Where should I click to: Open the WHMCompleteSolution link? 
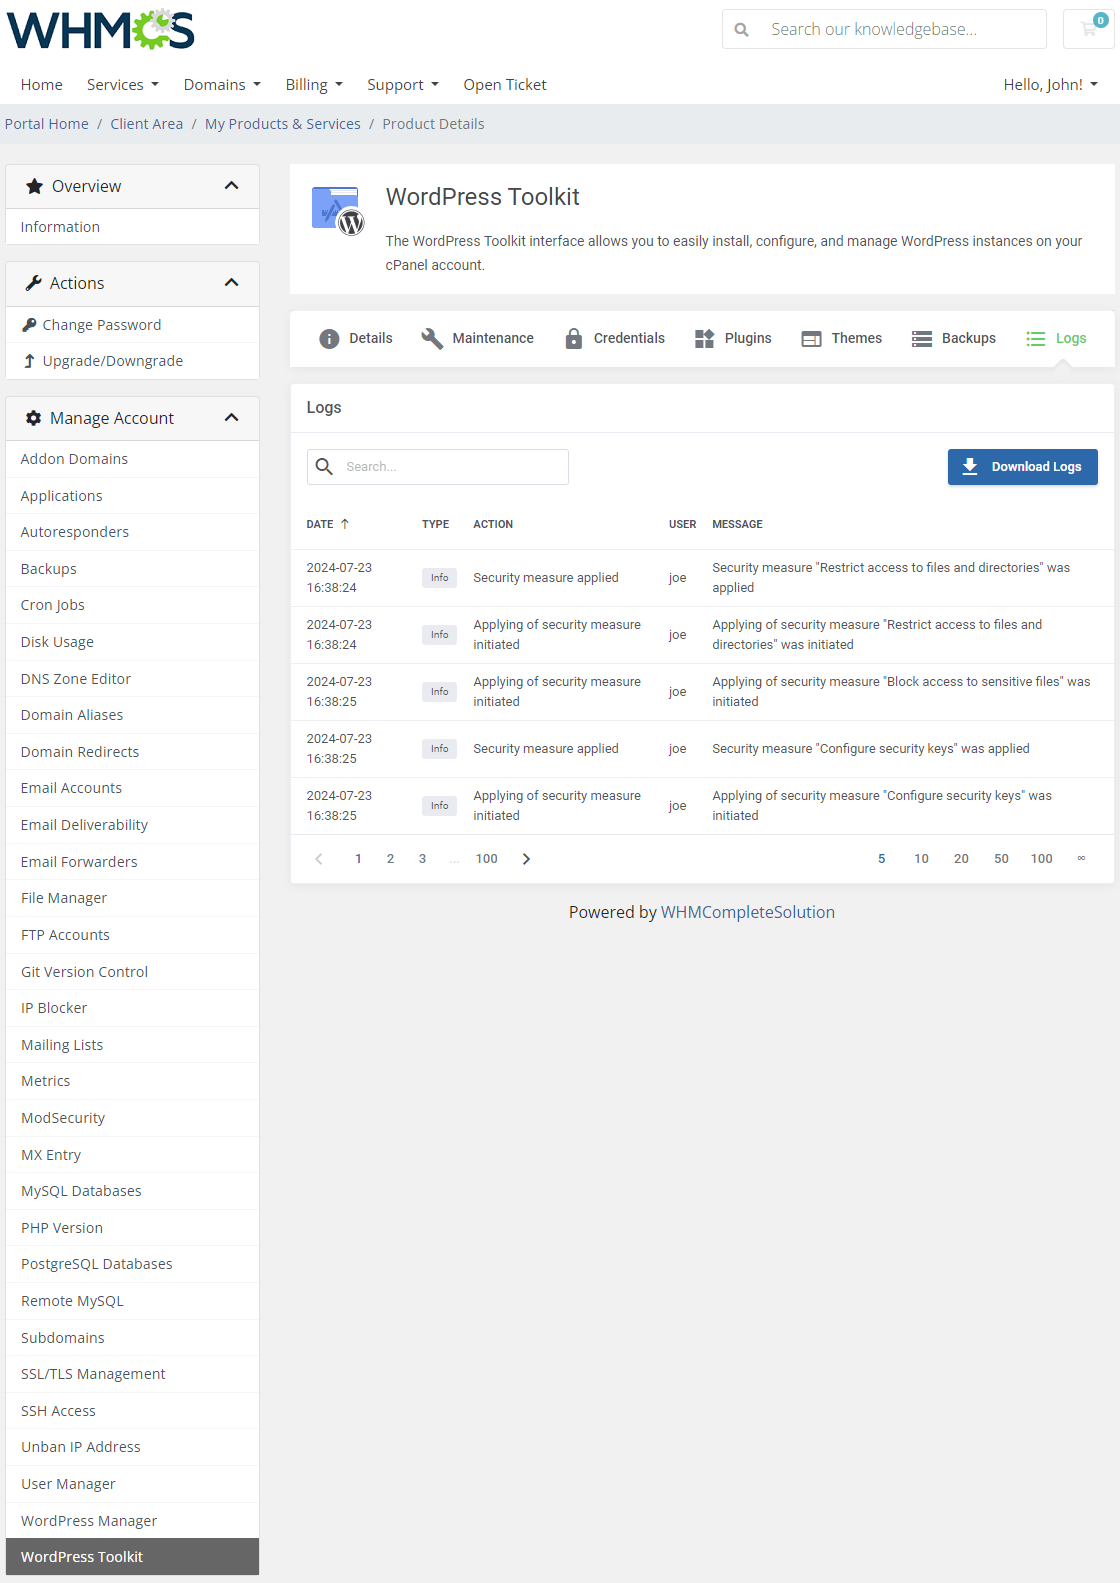[748, 912]
